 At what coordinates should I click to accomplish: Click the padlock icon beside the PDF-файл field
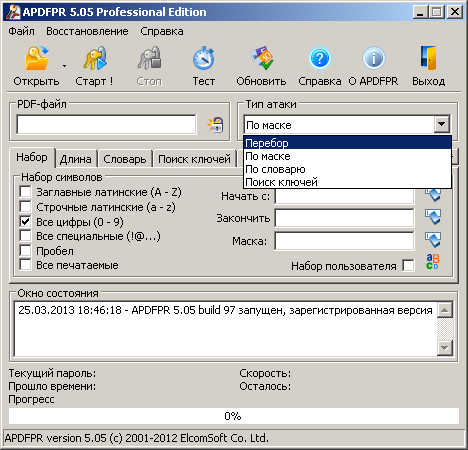[x=215, y=125]
